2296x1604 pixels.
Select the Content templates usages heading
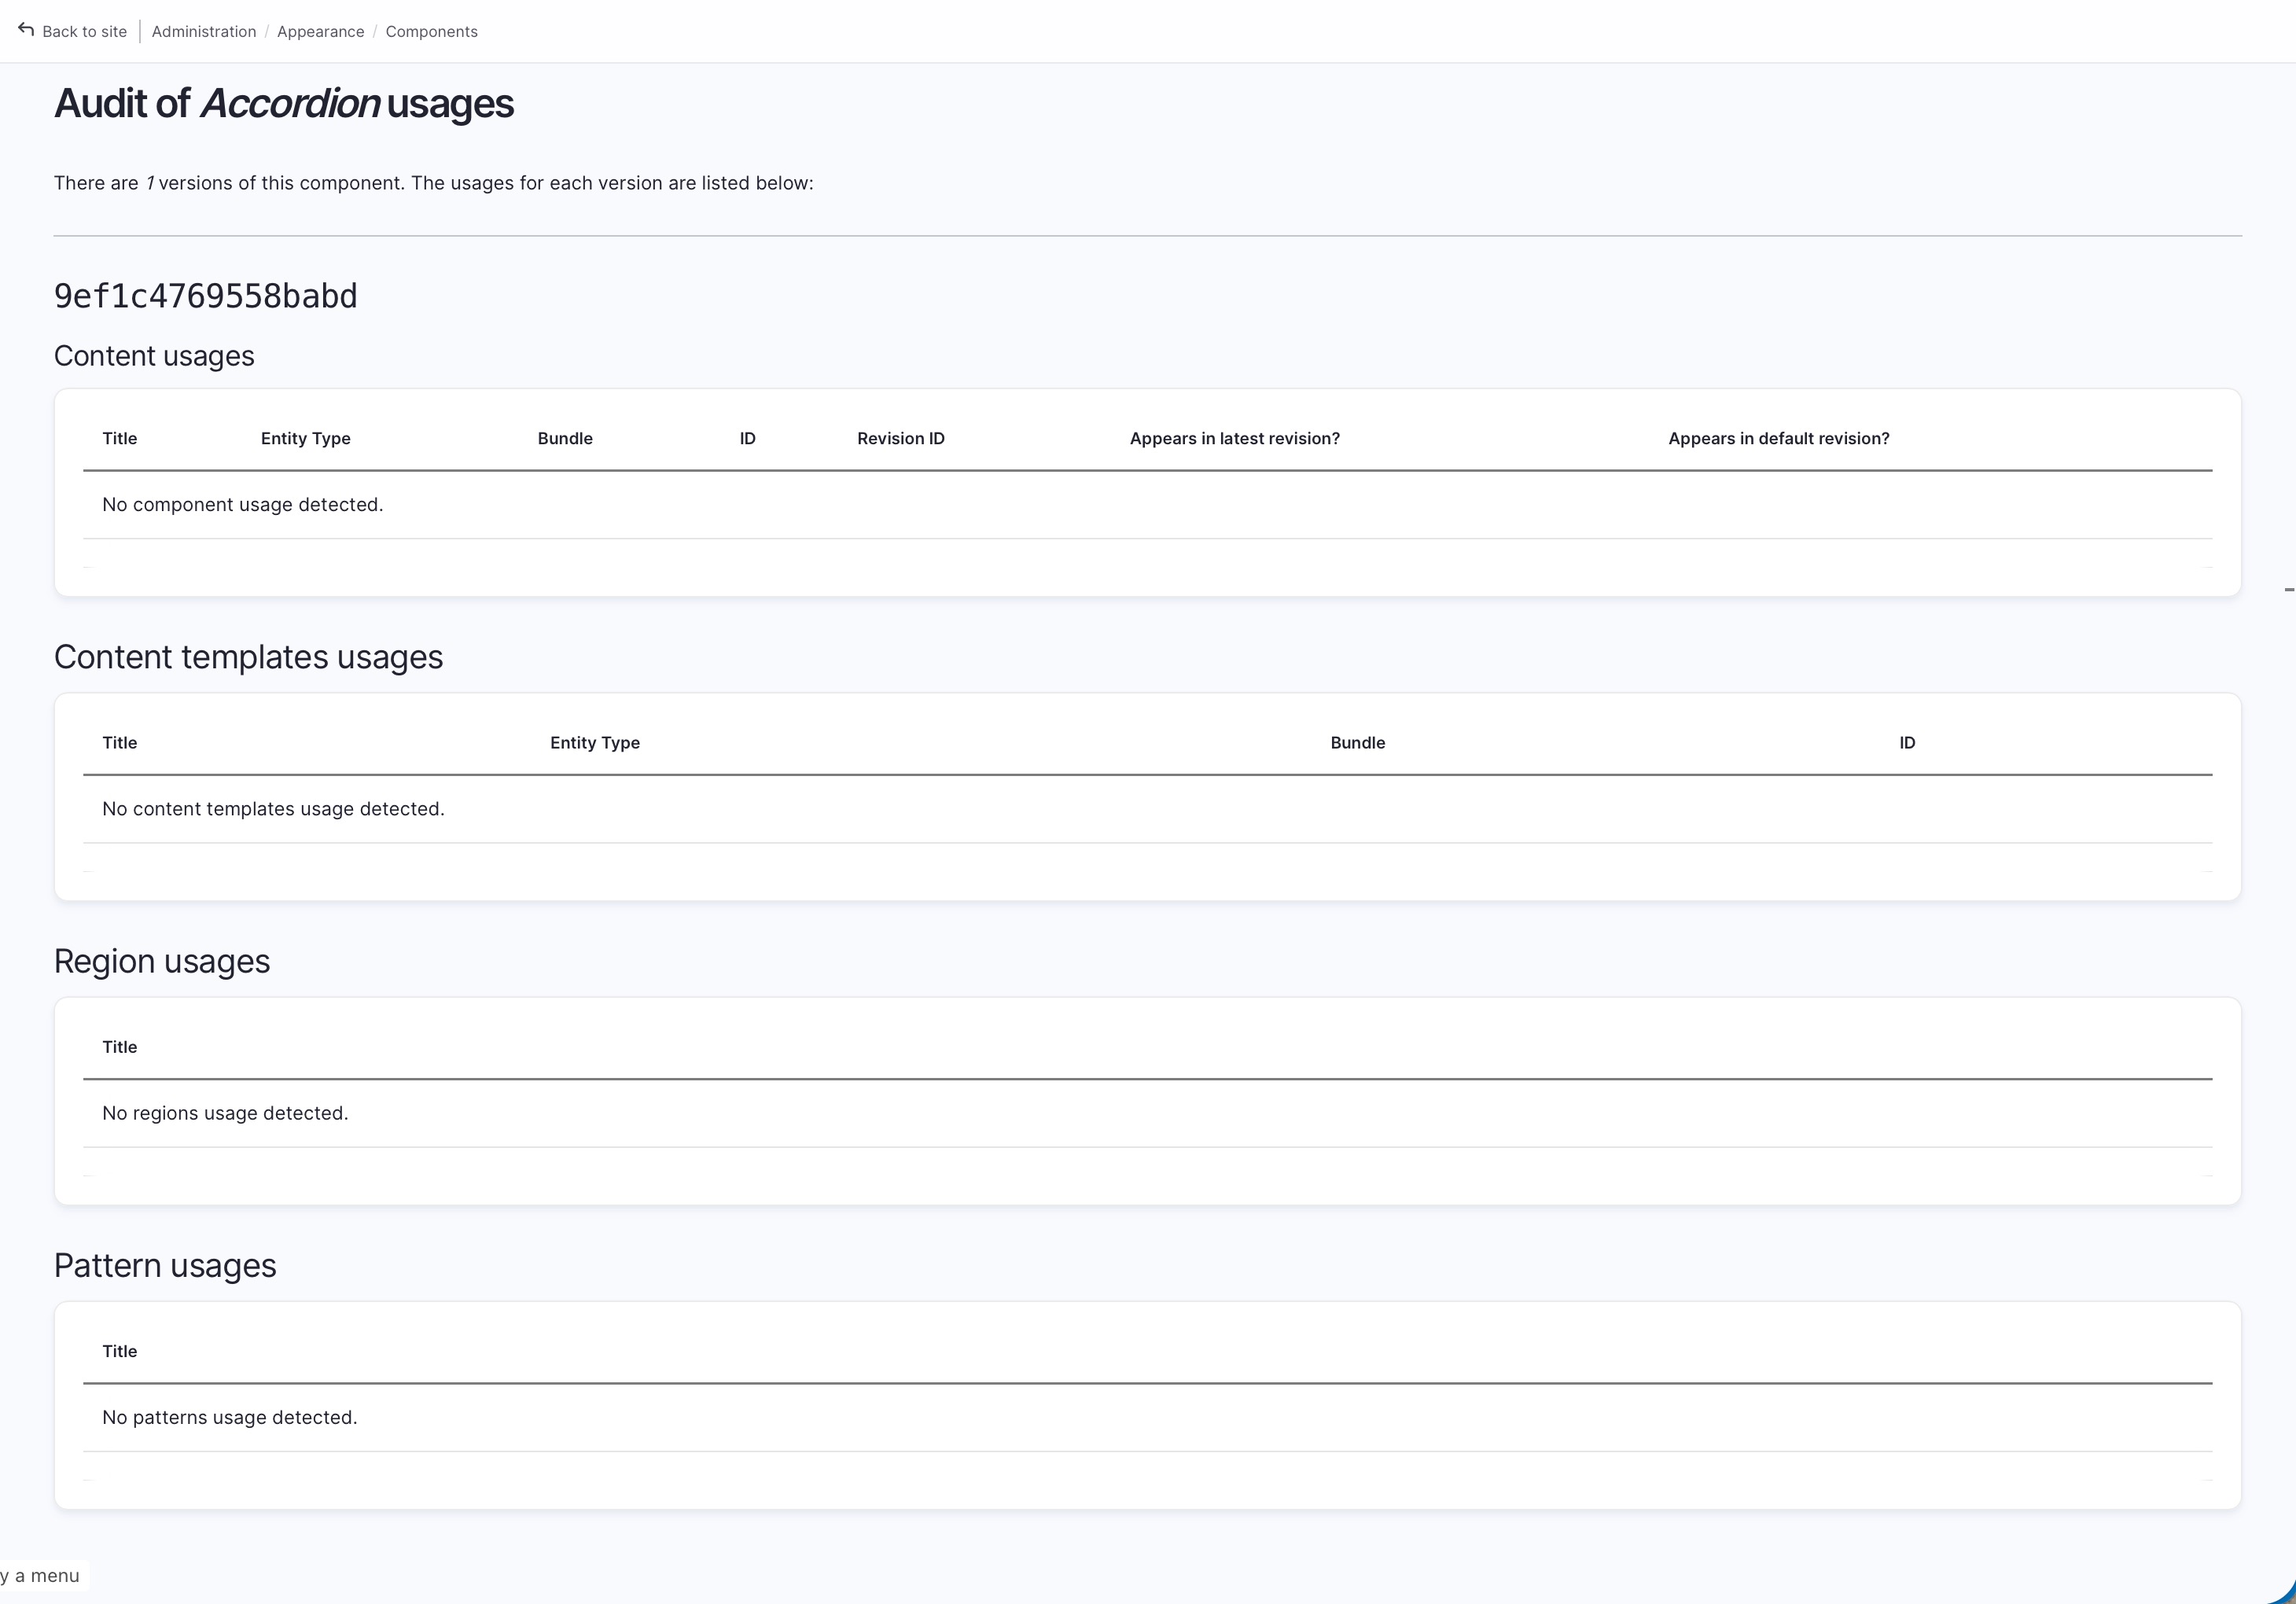pos(248,657)
